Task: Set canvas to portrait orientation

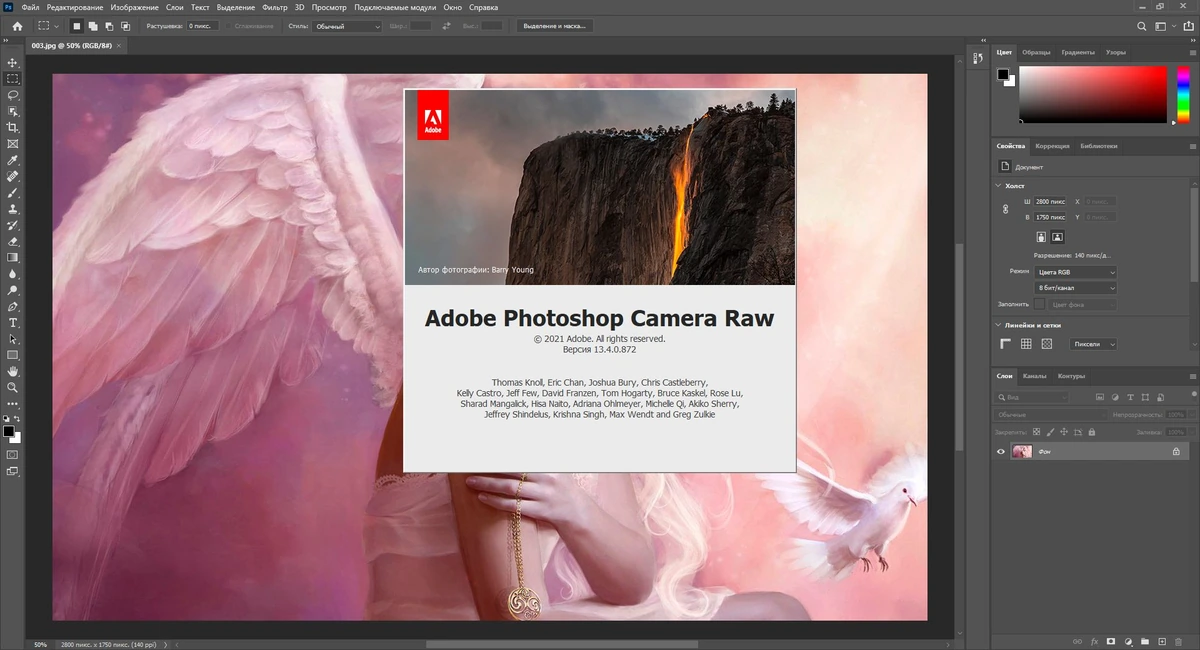Action: [1041, 237]
